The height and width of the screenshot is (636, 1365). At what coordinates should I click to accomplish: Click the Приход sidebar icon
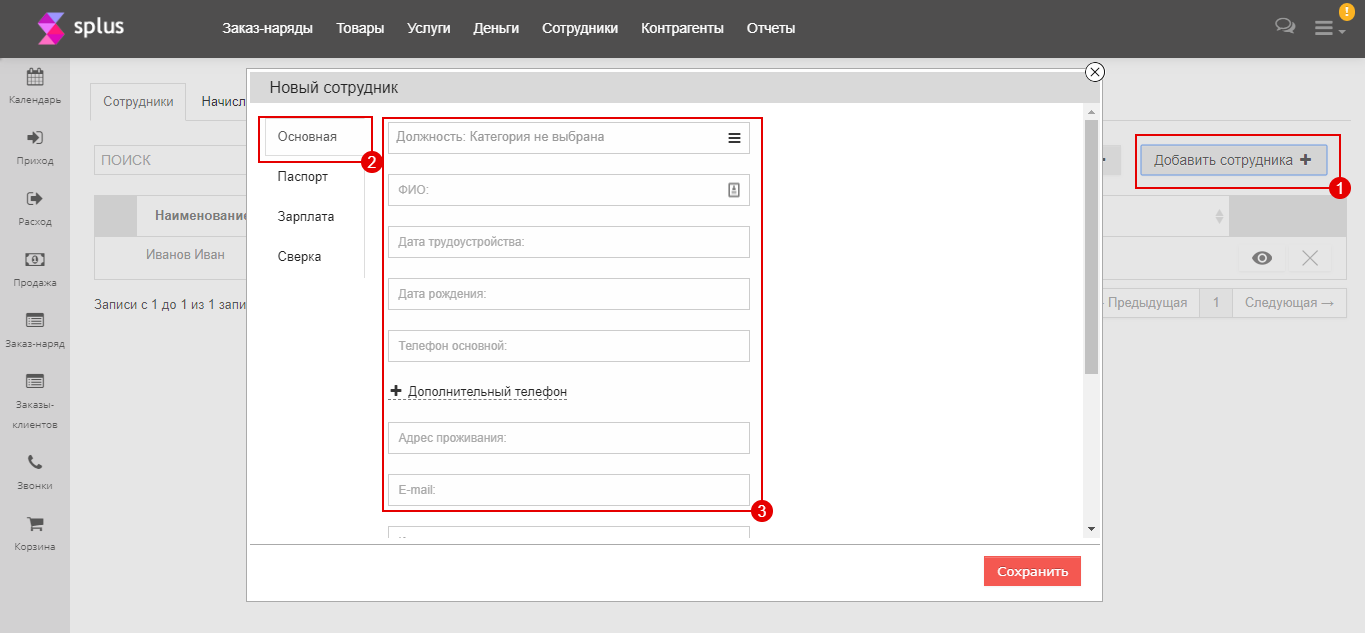pos(34,138)
